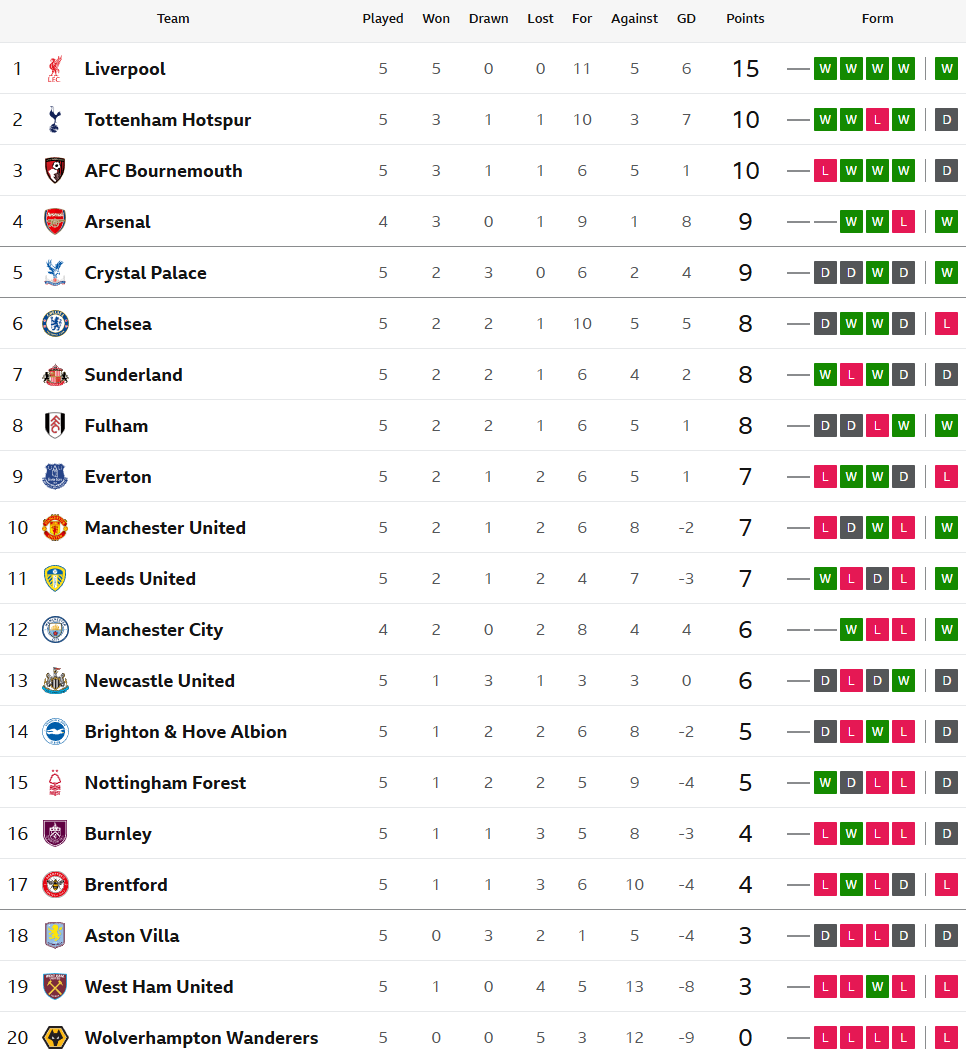Open the Nottingham Forest team page
The width and height of the screenshot is (966, 1058).
pyautogui.click(x=165, y=783)
